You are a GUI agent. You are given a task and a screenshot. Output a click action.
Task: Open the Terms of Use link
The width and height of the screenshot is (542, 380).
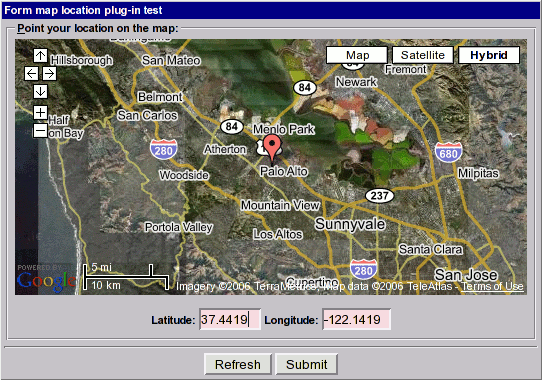pyautogui.click(x=492, y=286)
